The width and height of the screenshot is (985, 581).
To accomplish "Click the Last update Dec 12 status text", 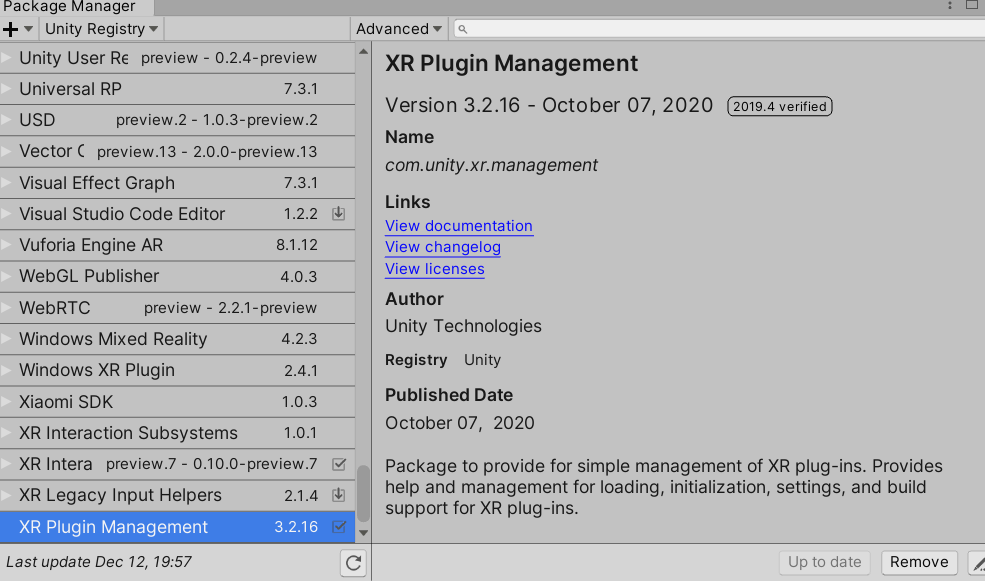I will [99, 562].
